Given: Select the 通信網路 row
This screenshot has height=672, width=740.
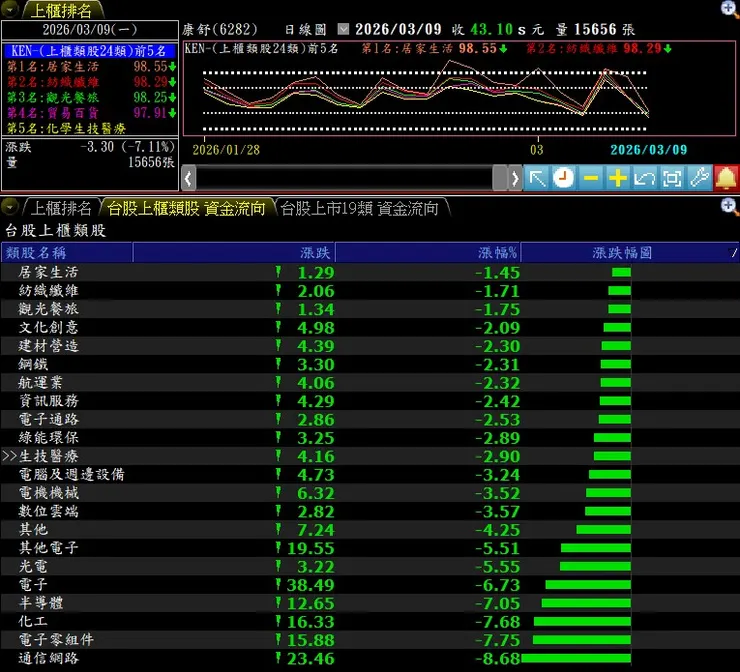Looking at the screenshot, I should coord(370,659).
